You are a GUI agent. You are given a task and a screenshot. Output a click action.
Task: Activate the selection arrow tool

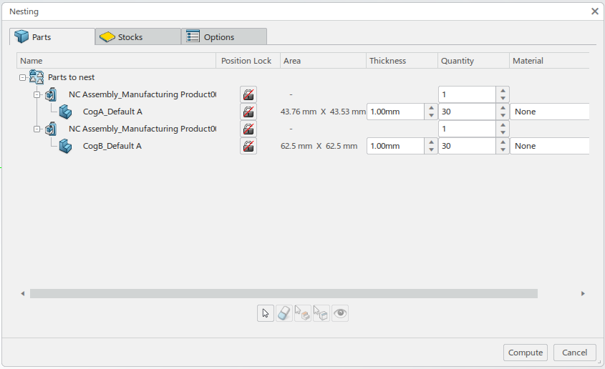(265, 313)
